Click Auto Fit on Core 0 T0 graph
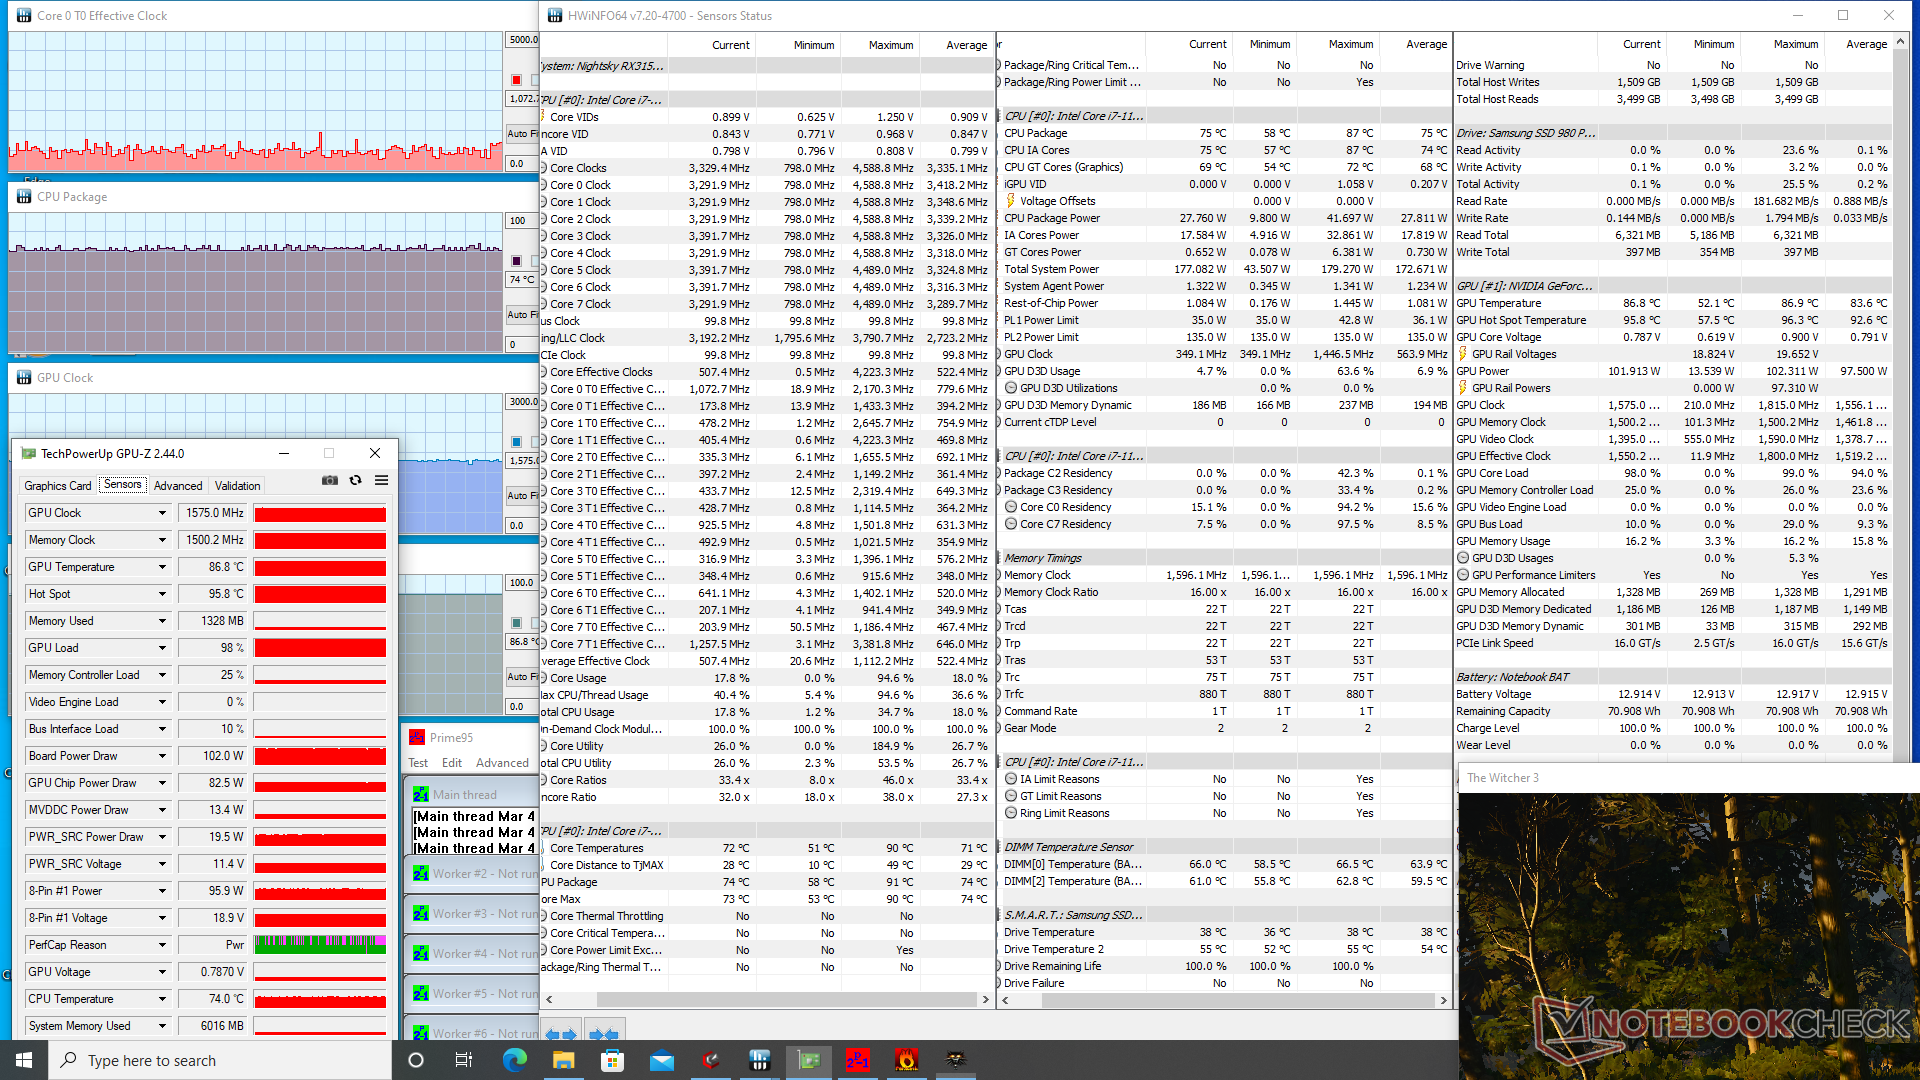This screenshot has width=1920, height=1080. (522, 133)
